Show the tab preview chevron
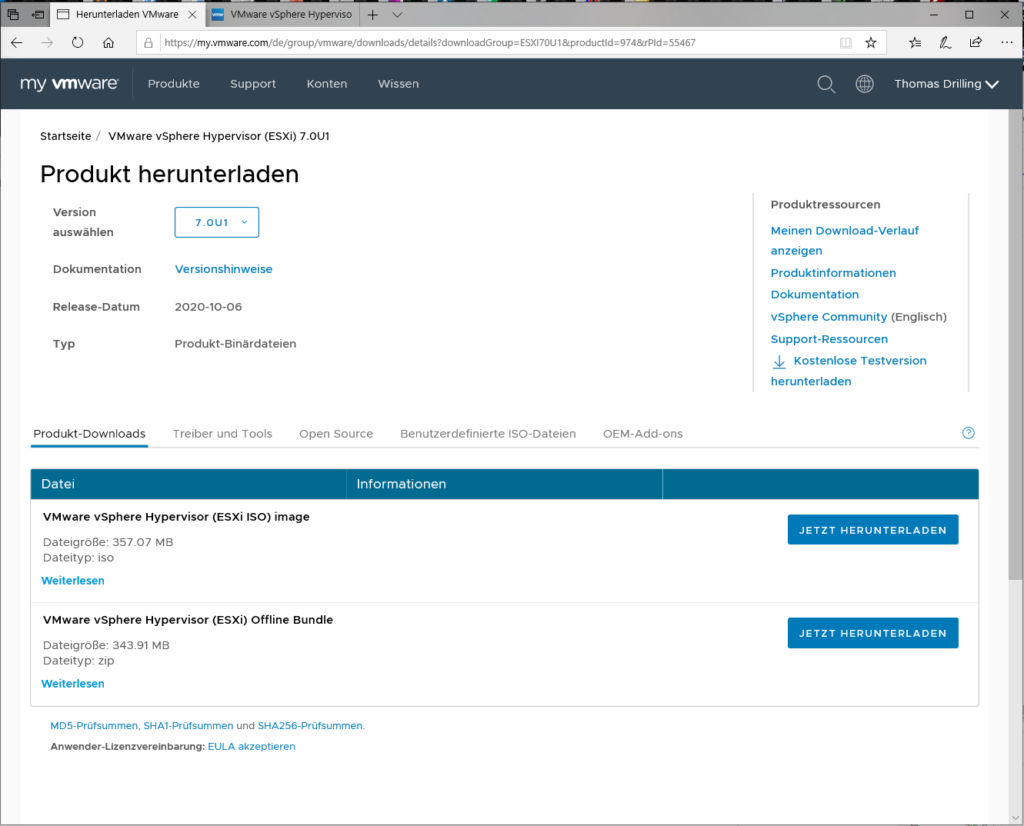The height and width of the screenshot is (826, 1024). coord(397,14)
